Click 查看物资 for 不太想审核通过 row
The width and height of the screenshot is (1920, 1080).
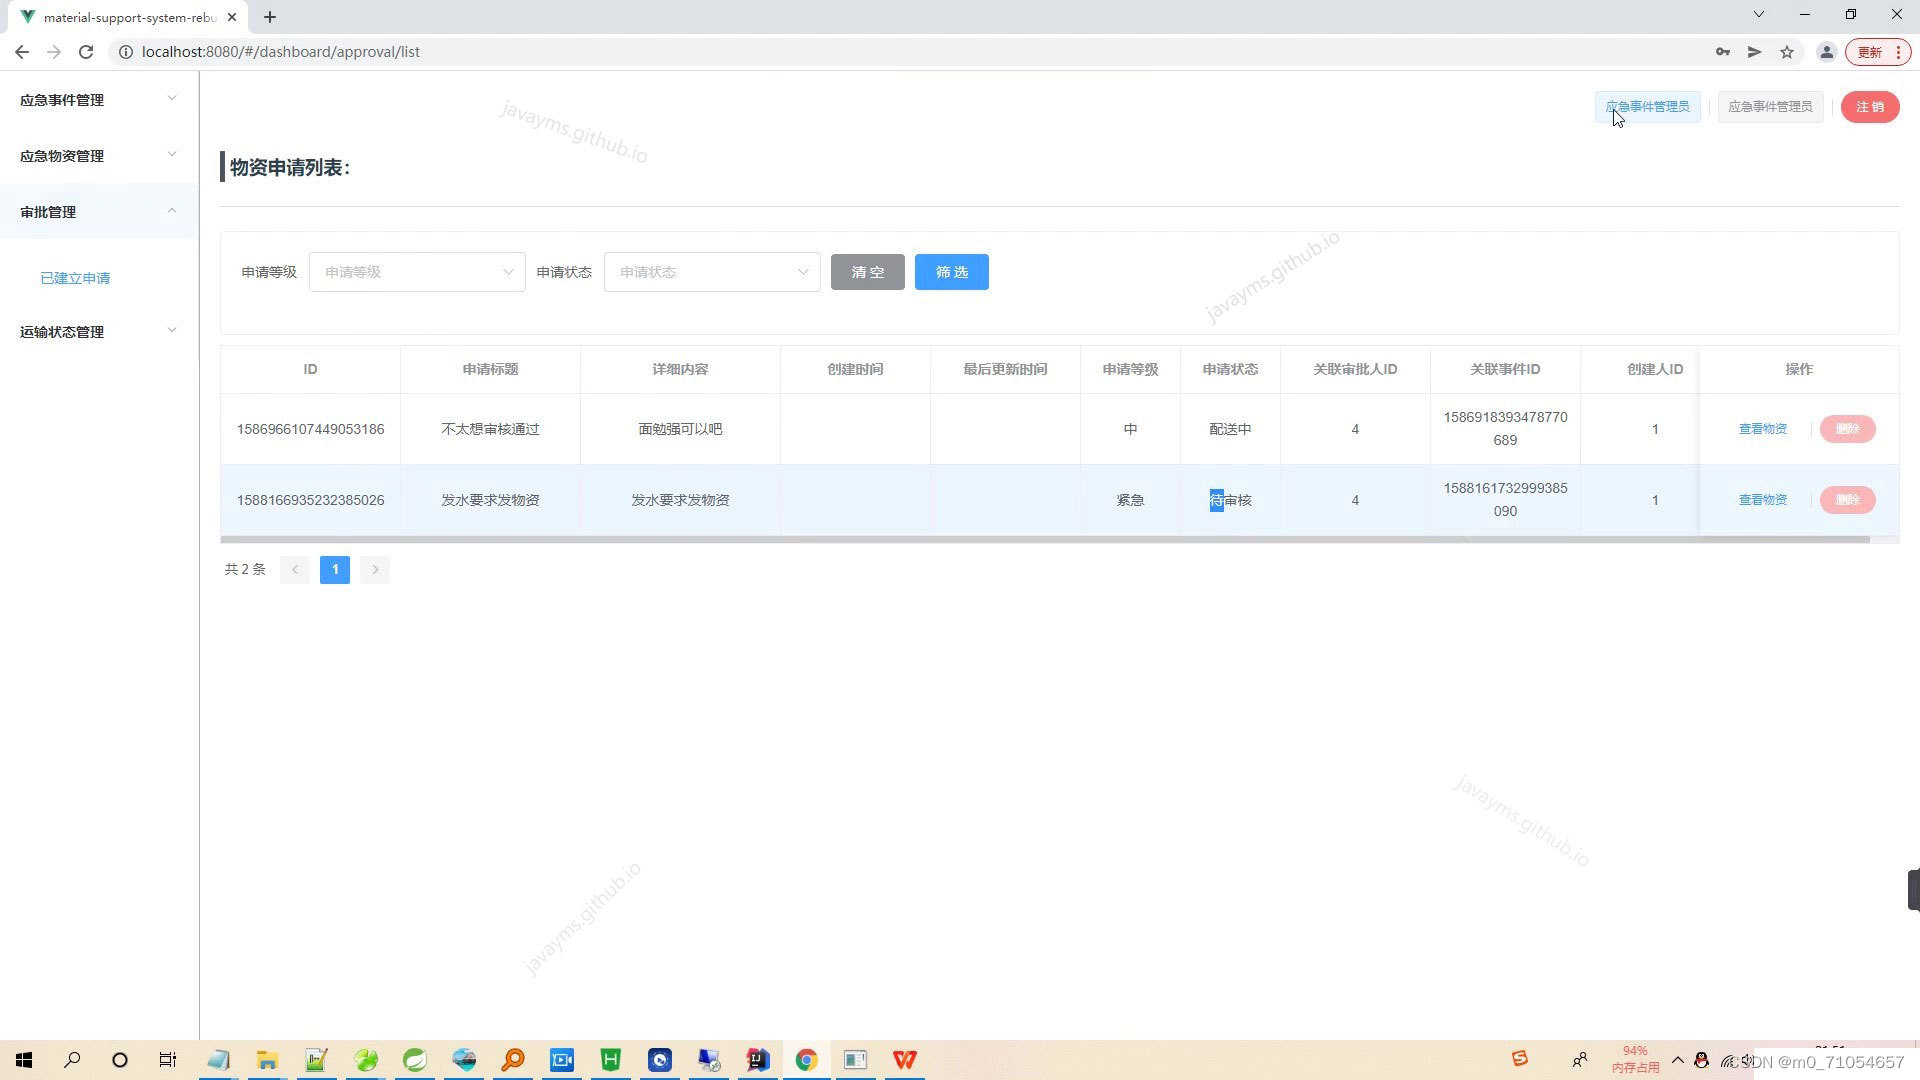click(1763, 429)
